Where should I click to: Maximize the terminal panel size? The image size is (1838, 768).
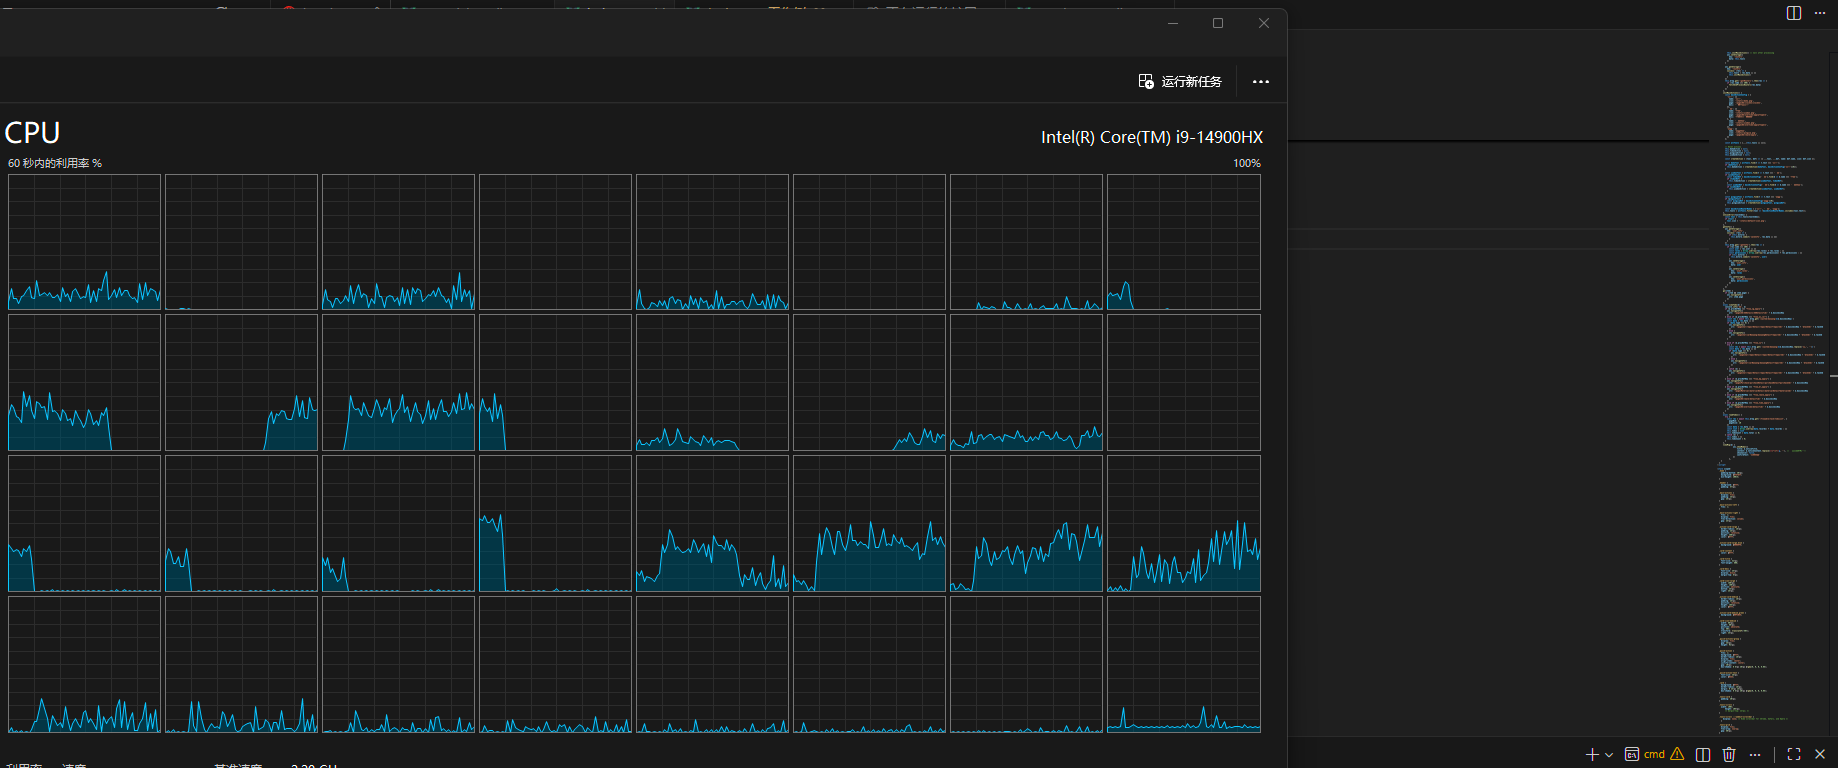1794,754
